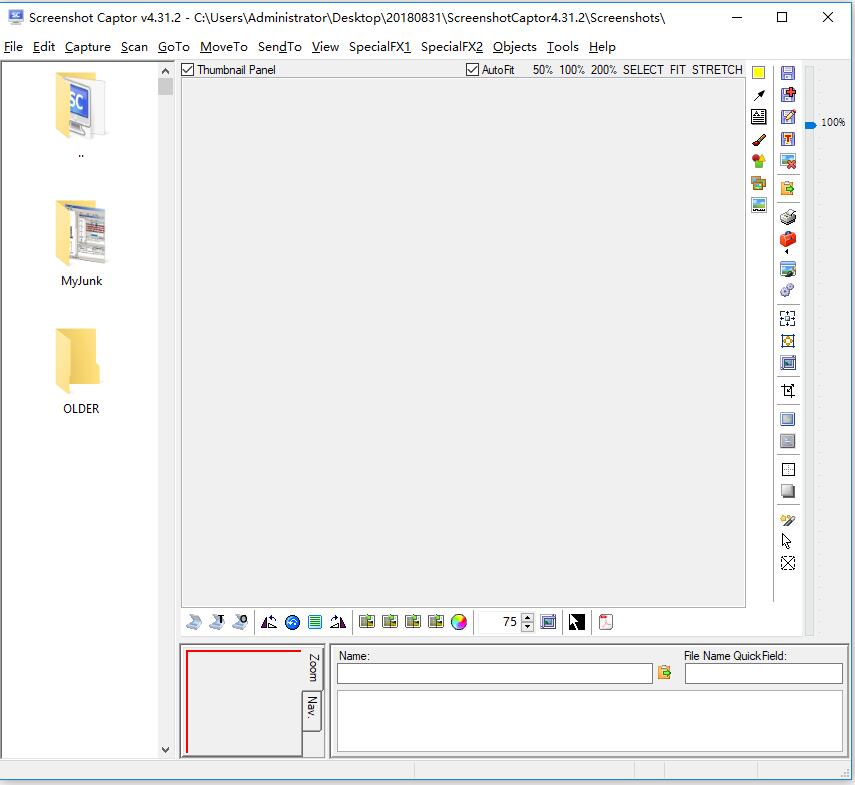Expand the small arrow under the toolbox
This screenshot has height=785, width=855.
click(x=786, y=252)
